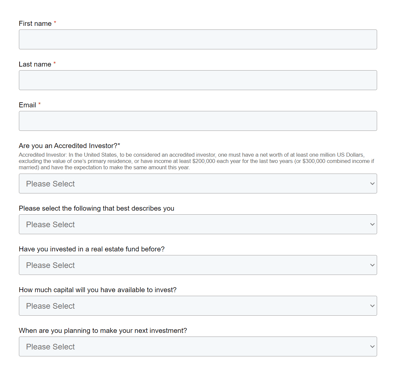Open the capital available to invest dropdown

click(x=198, y=306)
